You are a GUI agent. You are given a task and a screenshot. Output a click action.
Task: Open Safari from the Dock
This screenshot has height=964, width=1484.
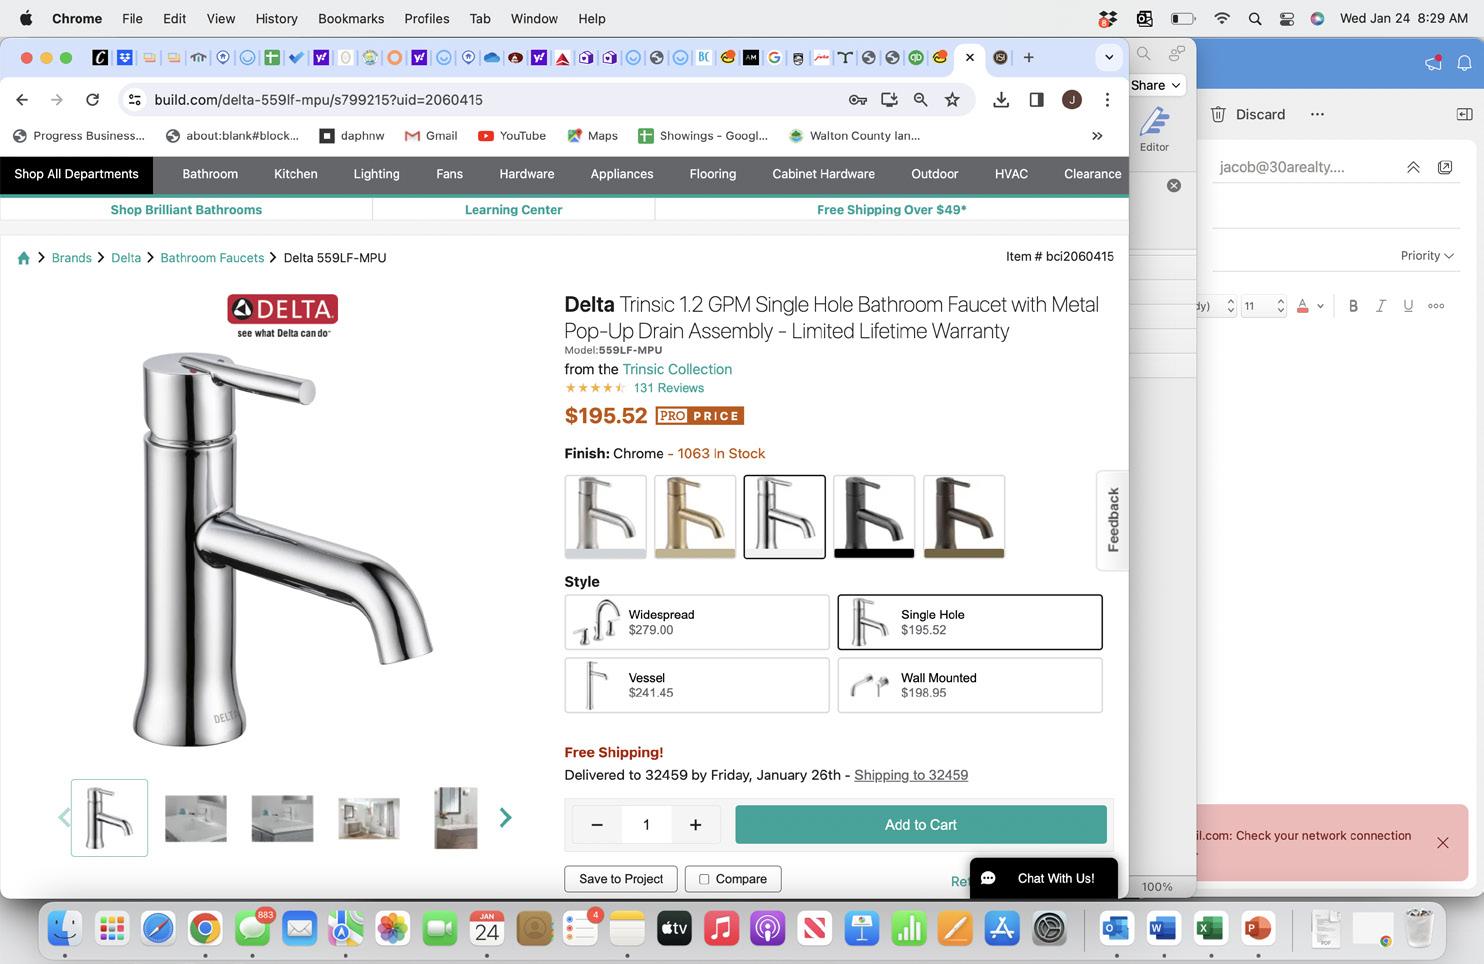pyautogui.click(x=158, y=929)
